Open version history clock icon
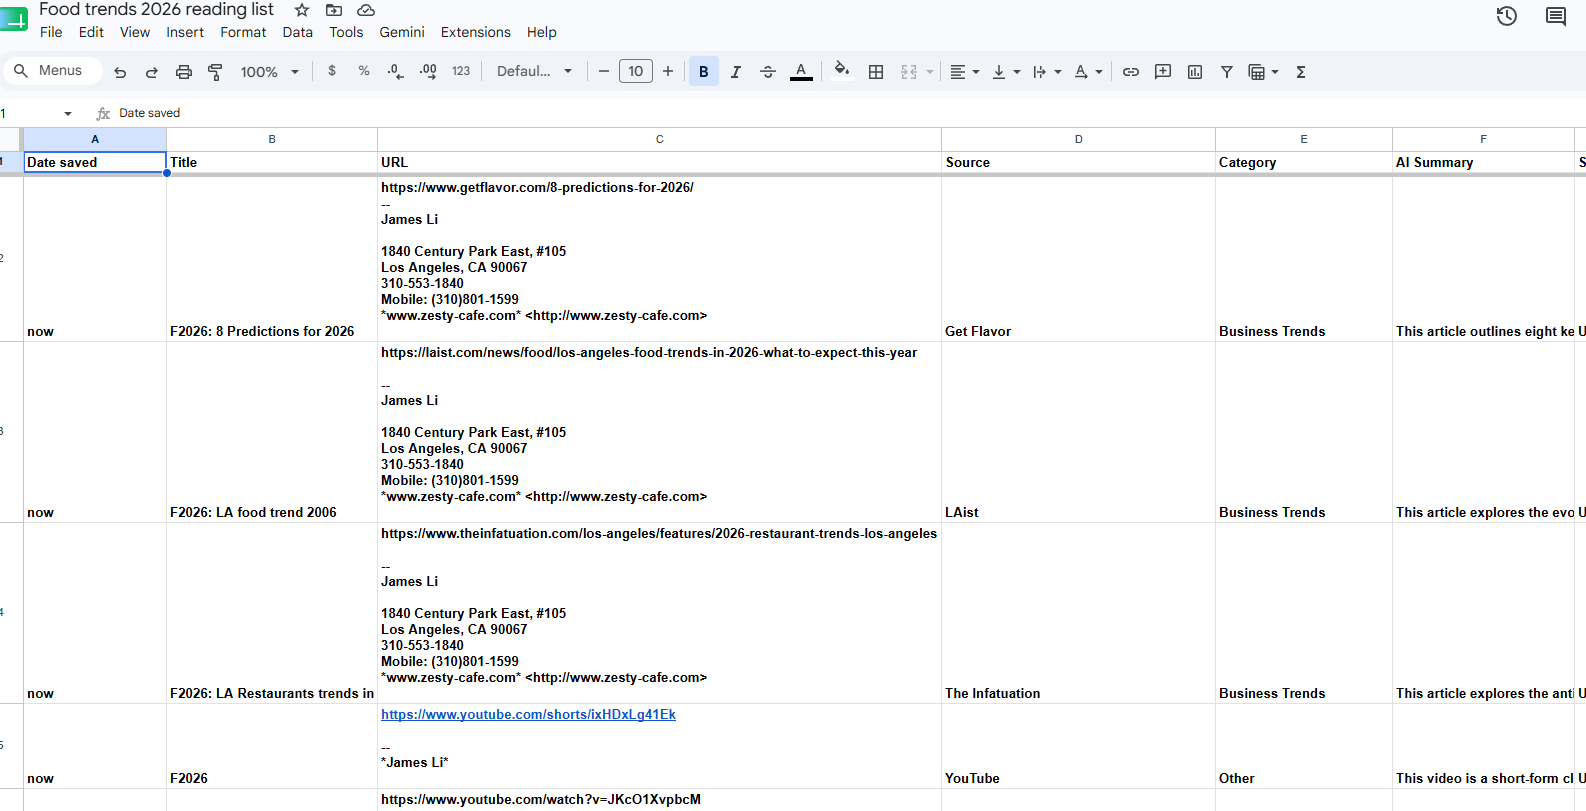Image resolution: width=1586 pixels, height=811 pixels. (x=1507, y=16)
